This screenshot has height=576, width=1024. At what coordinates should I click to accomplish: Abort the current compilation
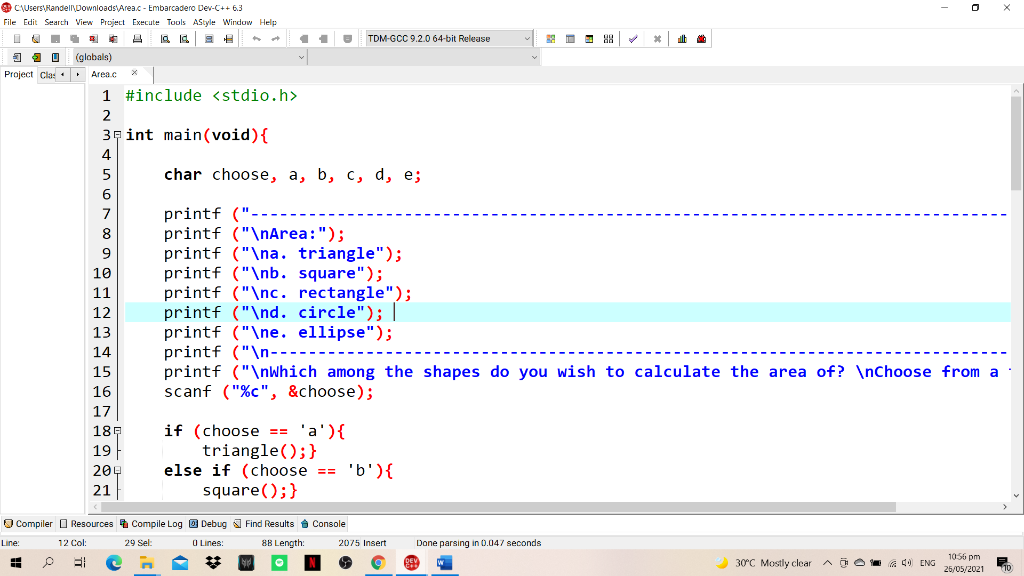(657, 39)
